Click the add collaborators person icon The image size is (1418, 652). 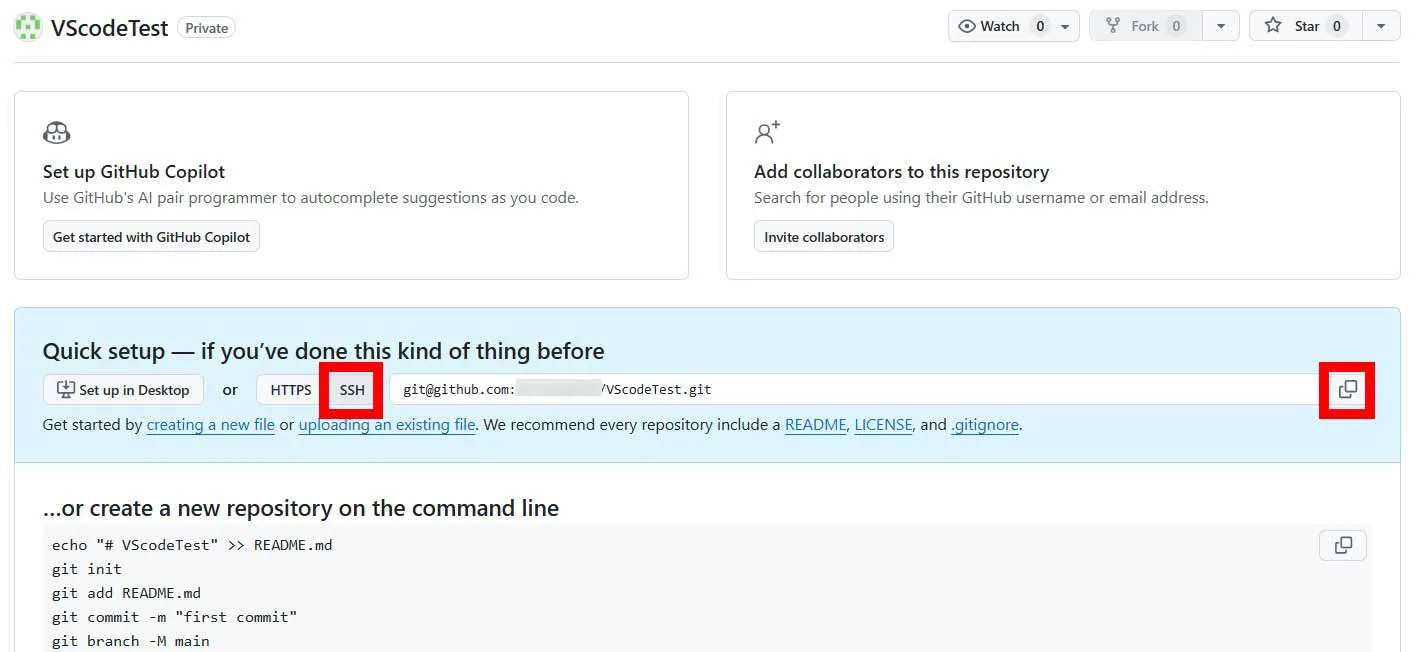[x=767, y=132]
